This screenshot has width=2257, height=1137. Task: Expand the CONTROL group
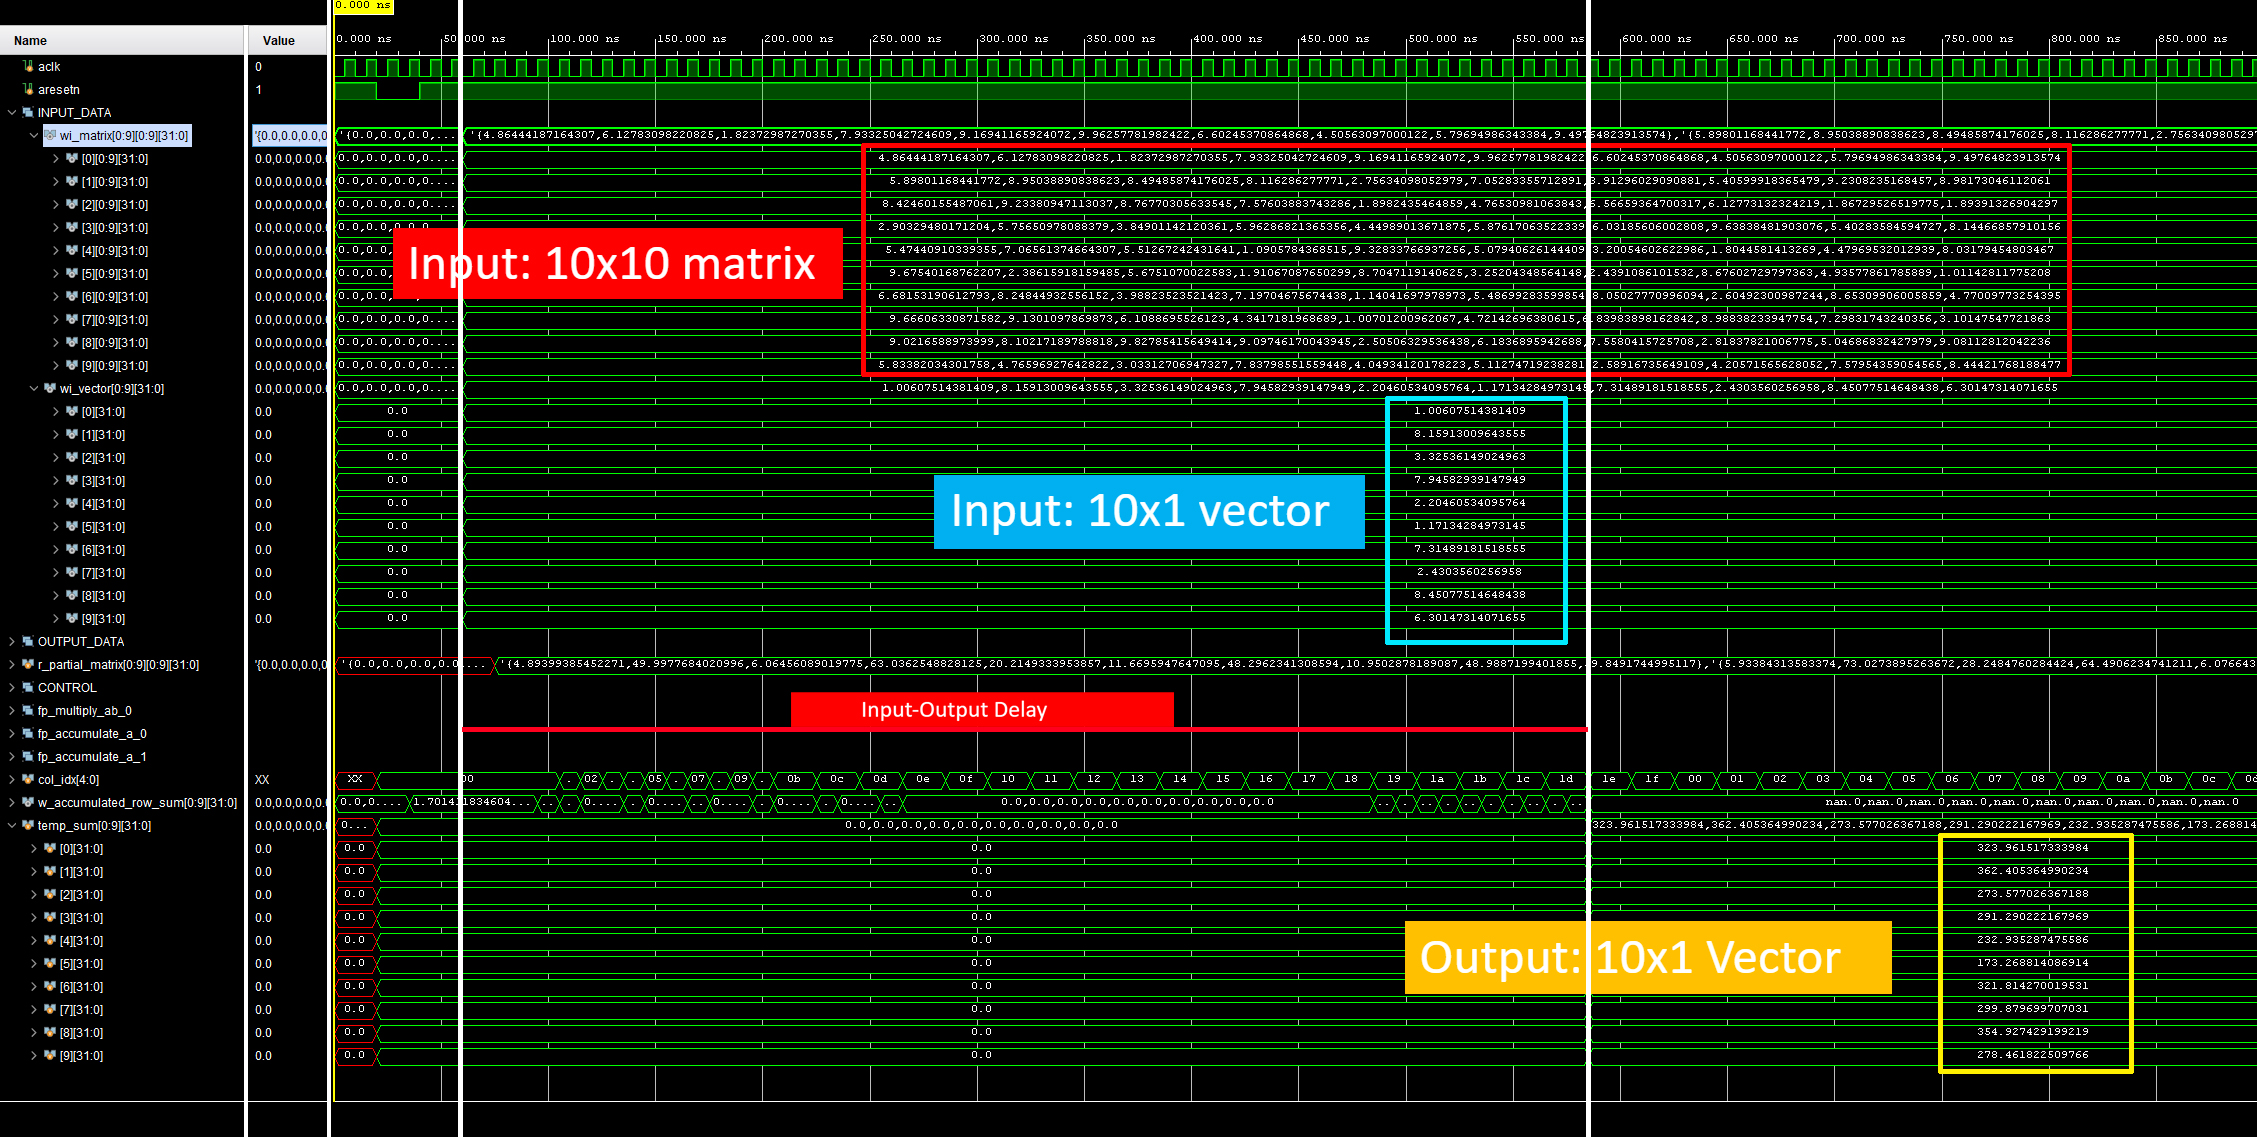pos(12,687)
